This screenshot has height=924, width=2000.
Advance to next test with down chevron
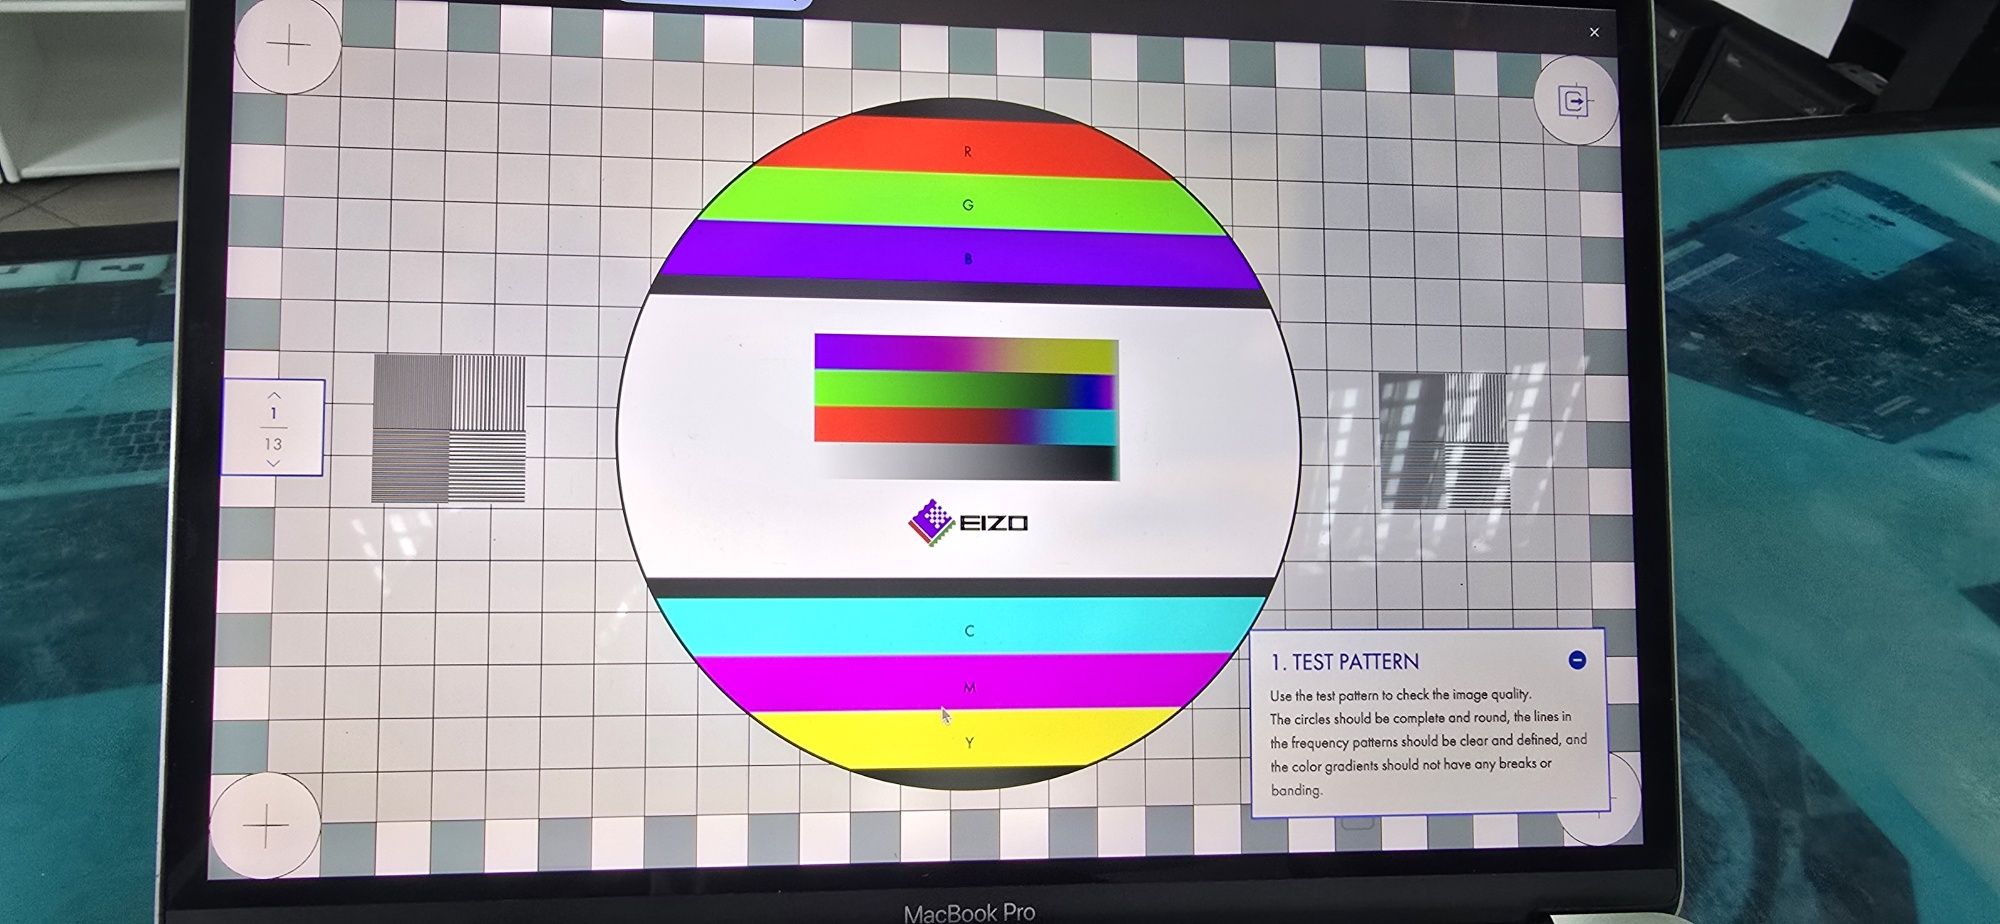273,463
